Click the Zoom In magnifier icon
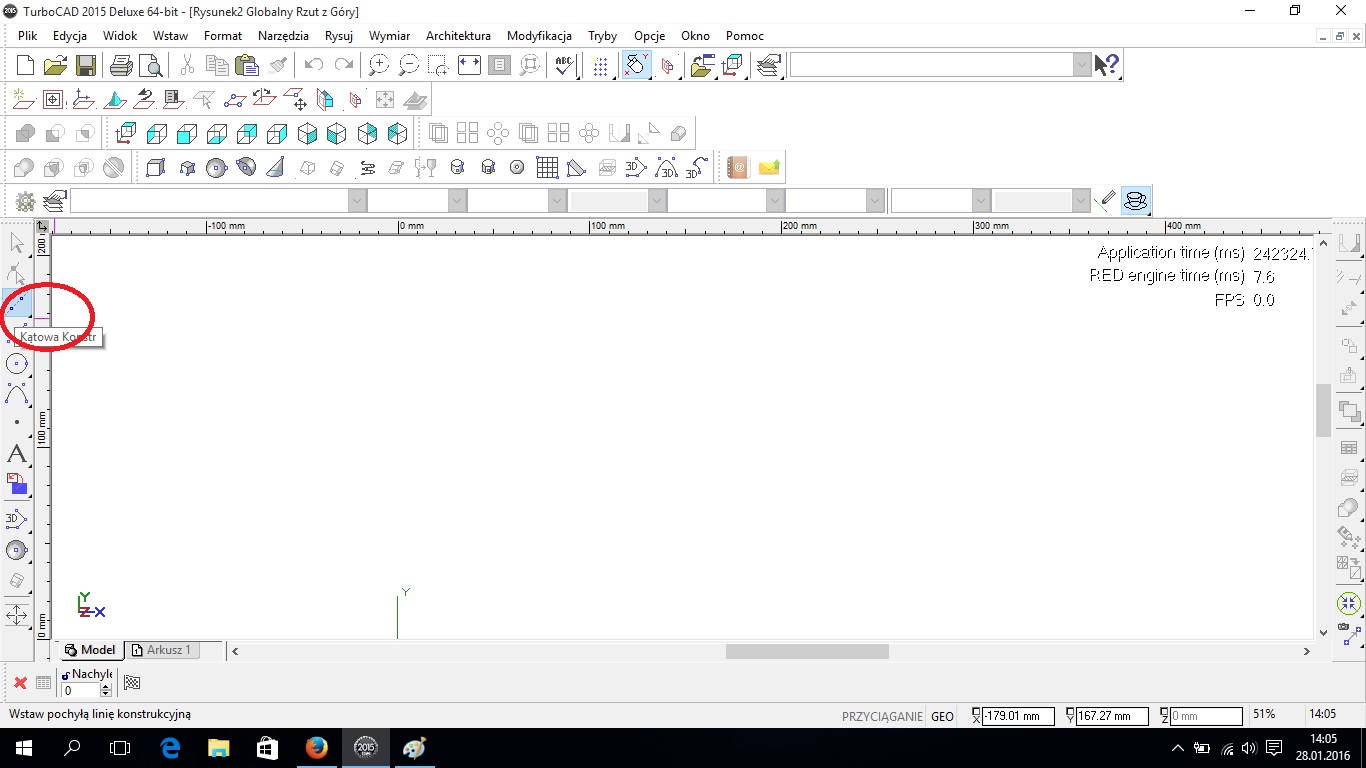 [x=378, y=66]
